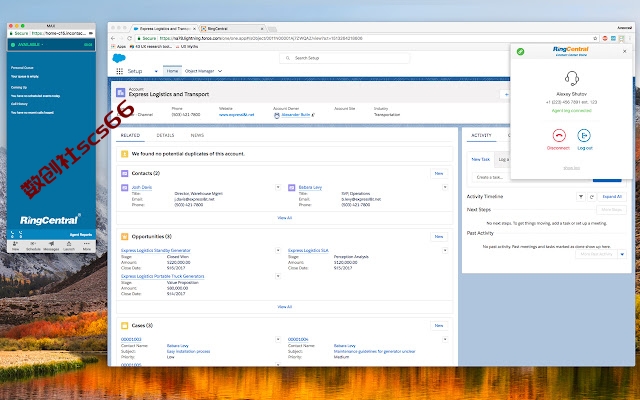Open case 00001003 link
The height and width of the screenshot is (400, 640).
131,340
